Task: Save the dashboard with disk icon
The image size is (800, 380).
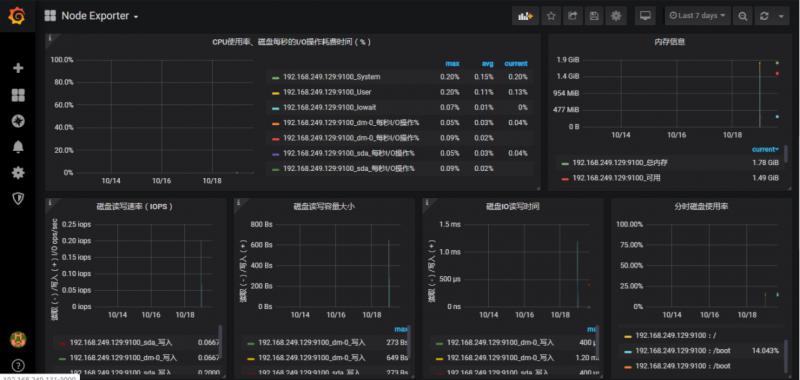Action: point(594,16)
